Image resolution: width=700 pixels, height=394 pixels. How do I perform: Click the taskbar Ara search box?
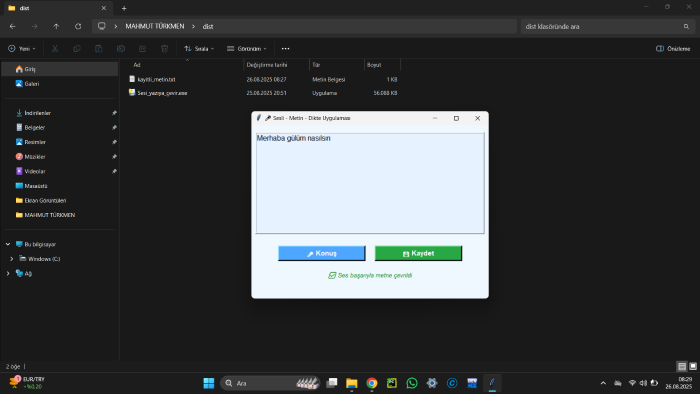(270, 383)
